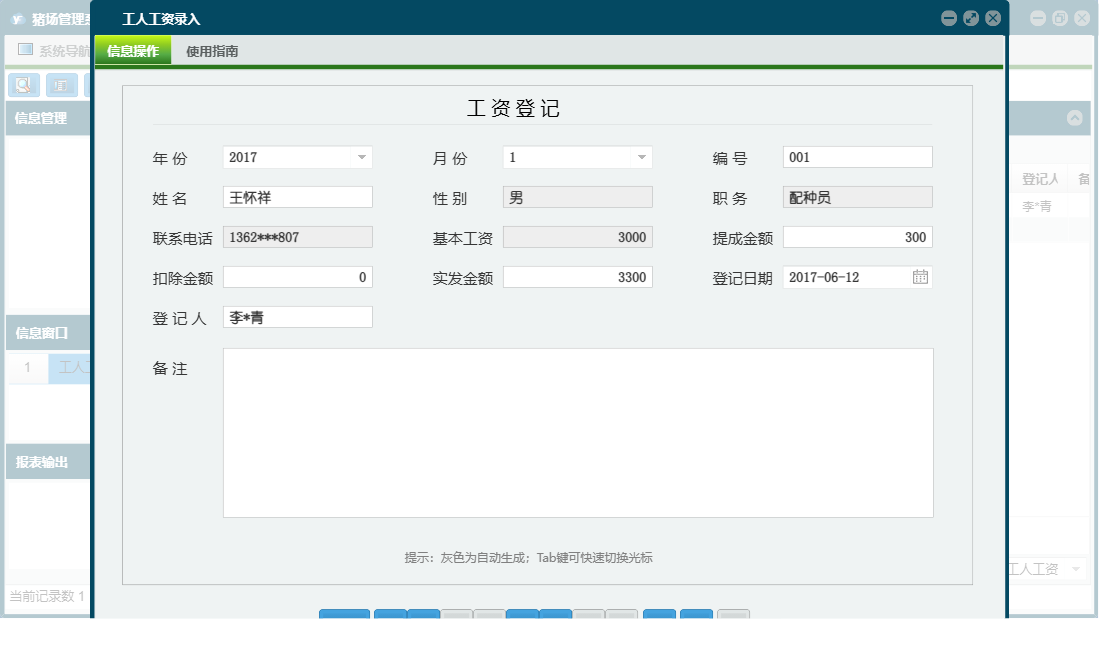Viewport: 1099px width, 655px height.
Task: Check the 系统导航 checkbox
Action: pyautogui.click(x=25, y=48)
